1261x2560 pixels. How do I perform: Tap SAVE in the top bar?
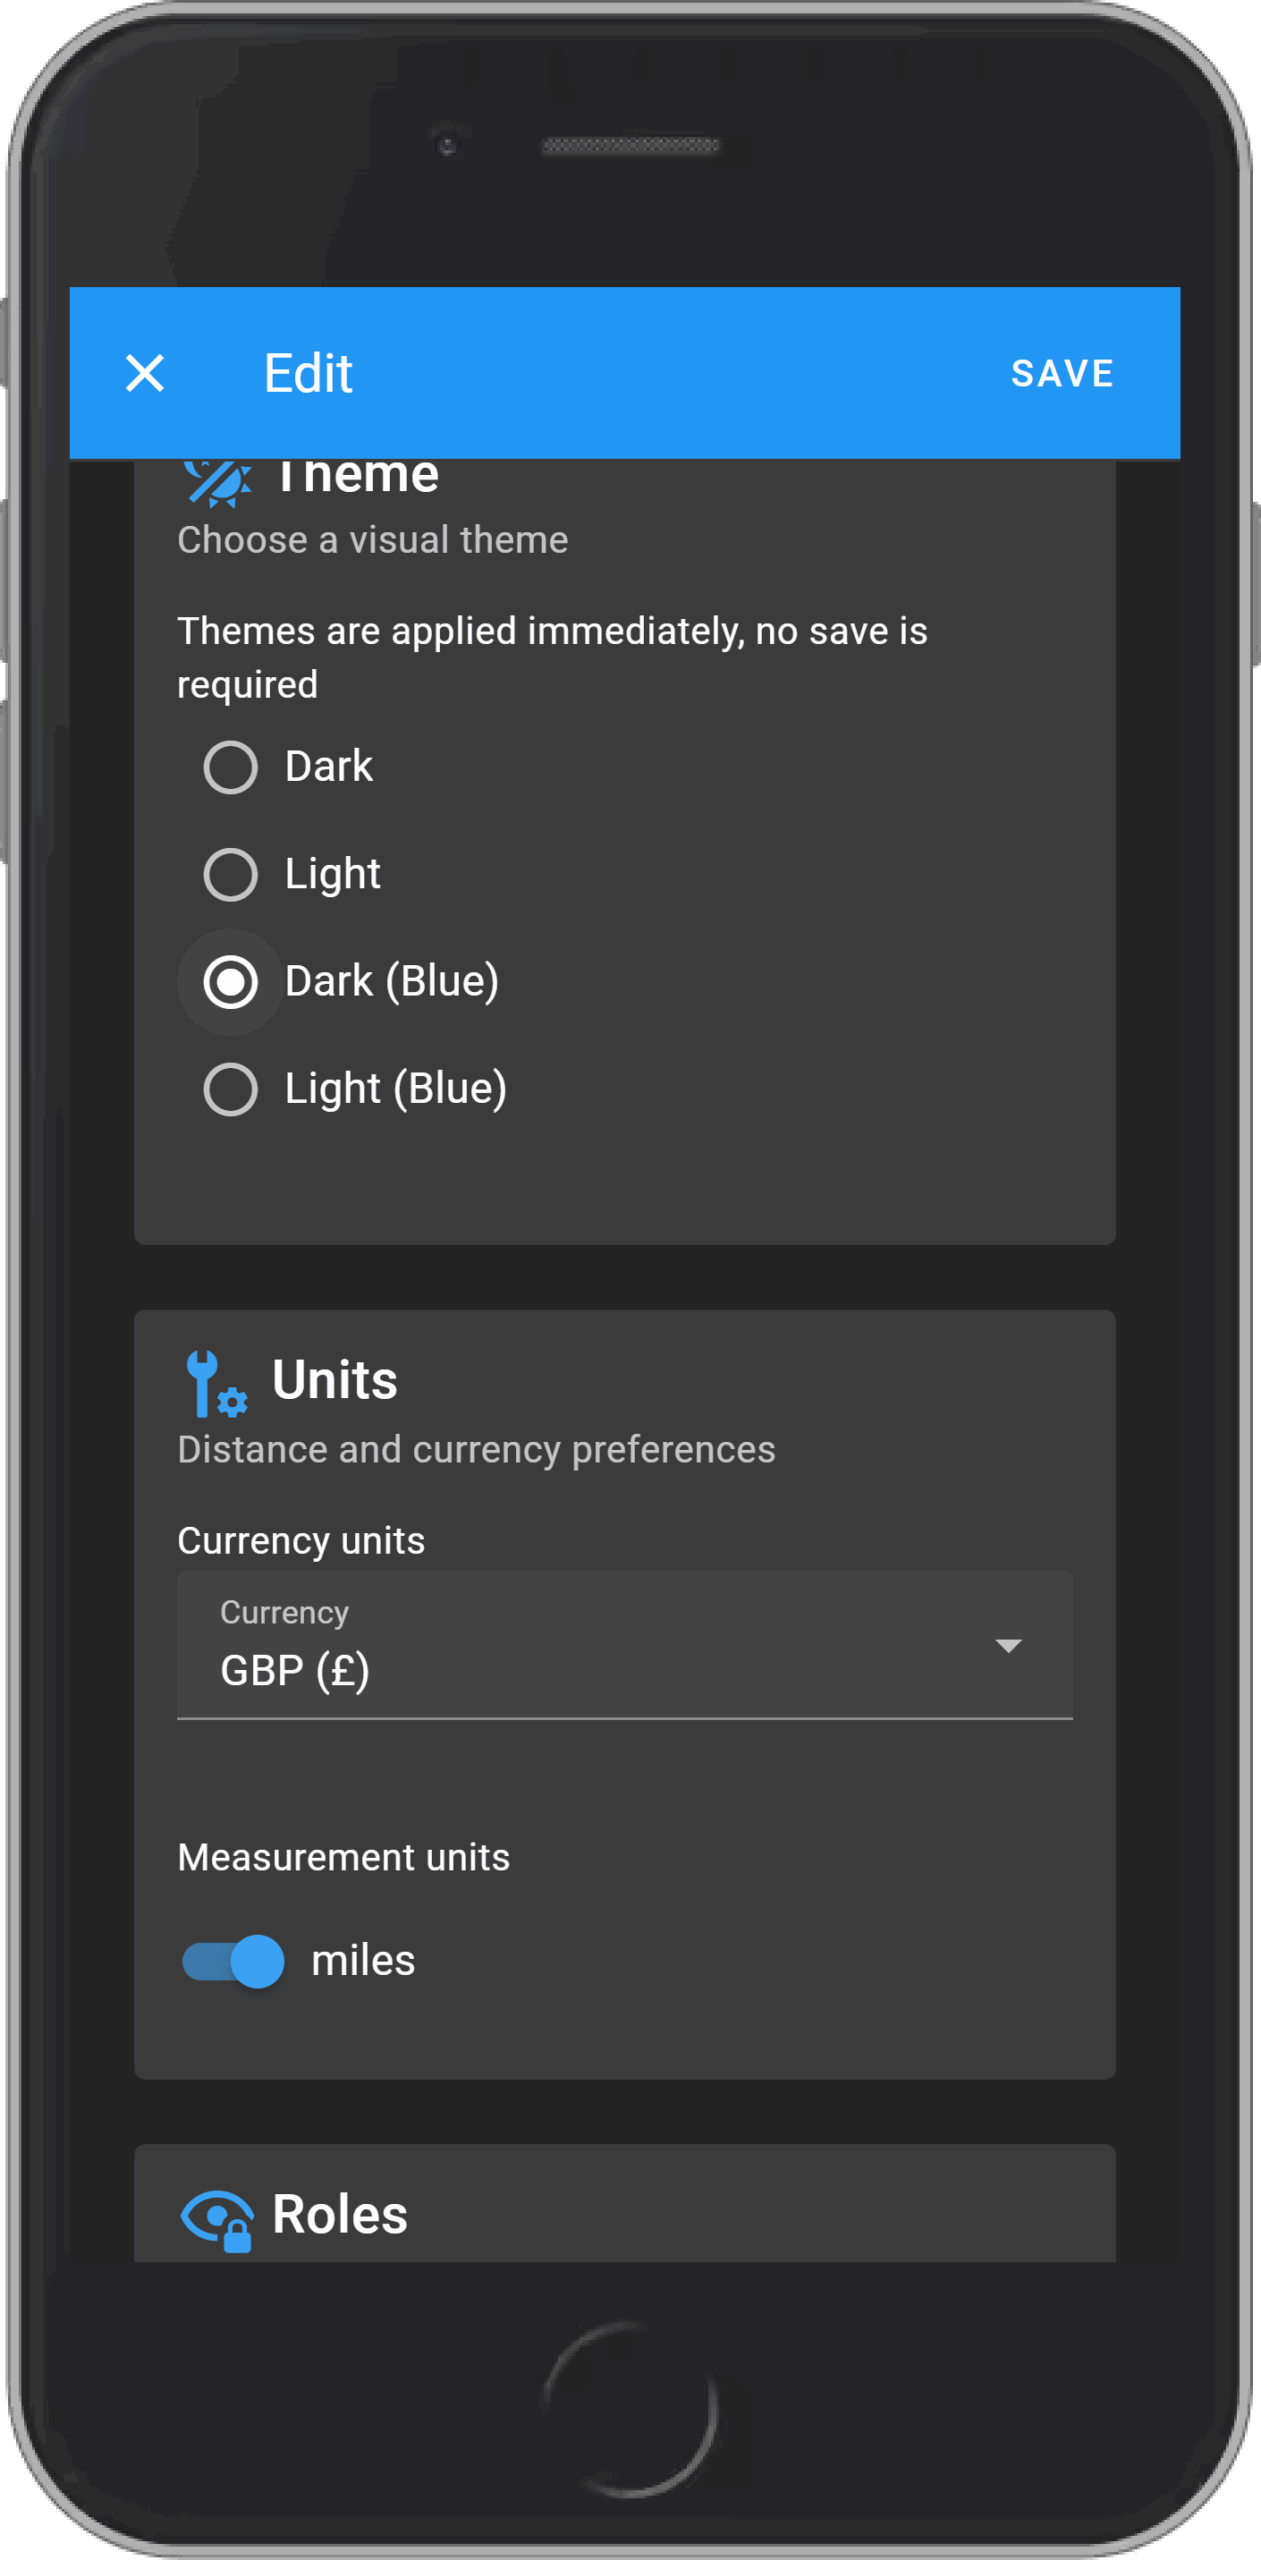(1062, 374)
